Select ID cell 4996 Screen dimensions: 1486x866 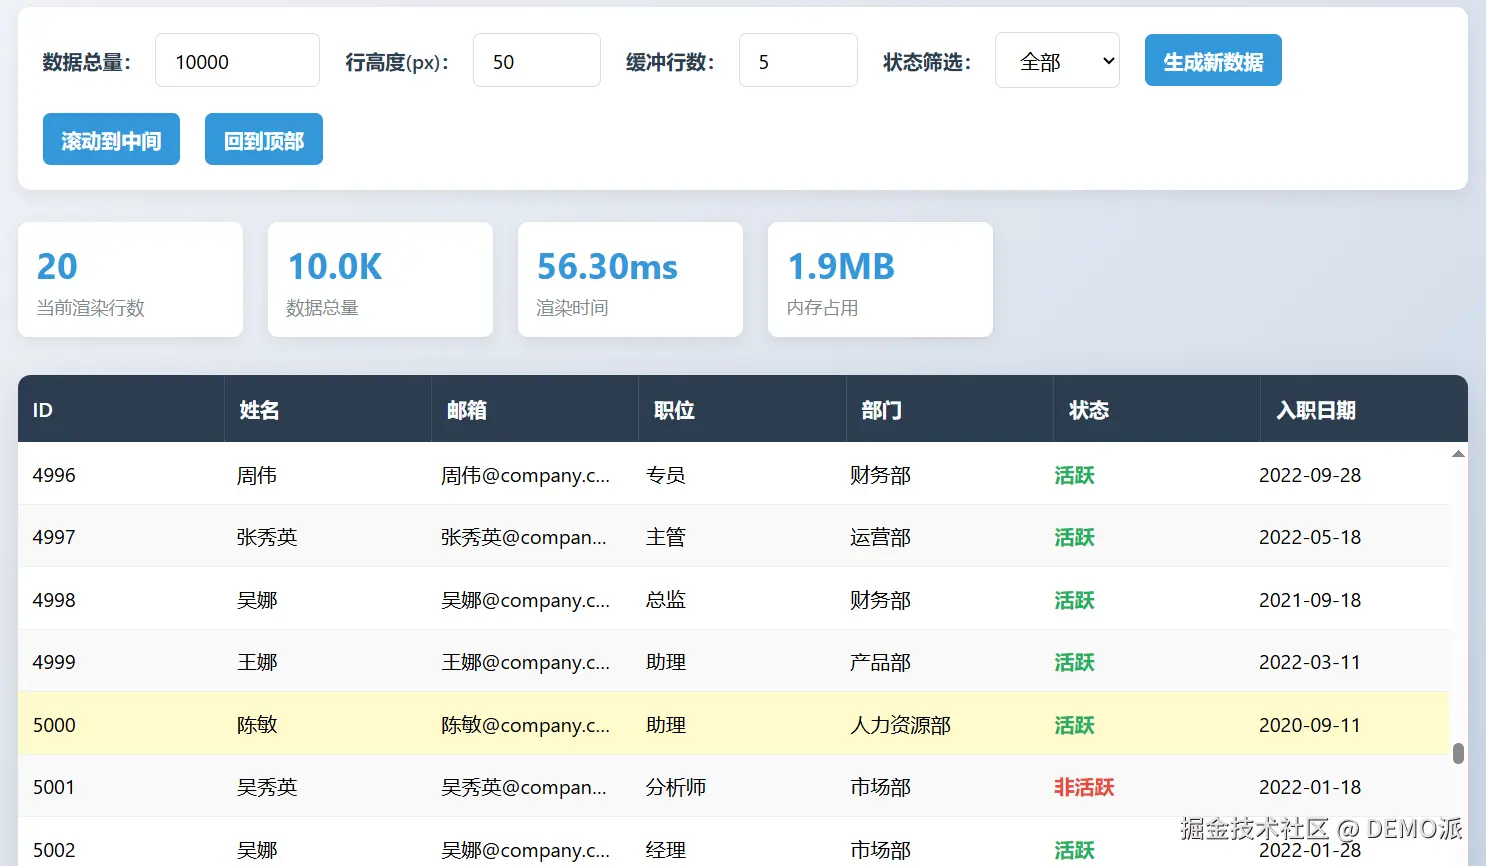point(54,475)
